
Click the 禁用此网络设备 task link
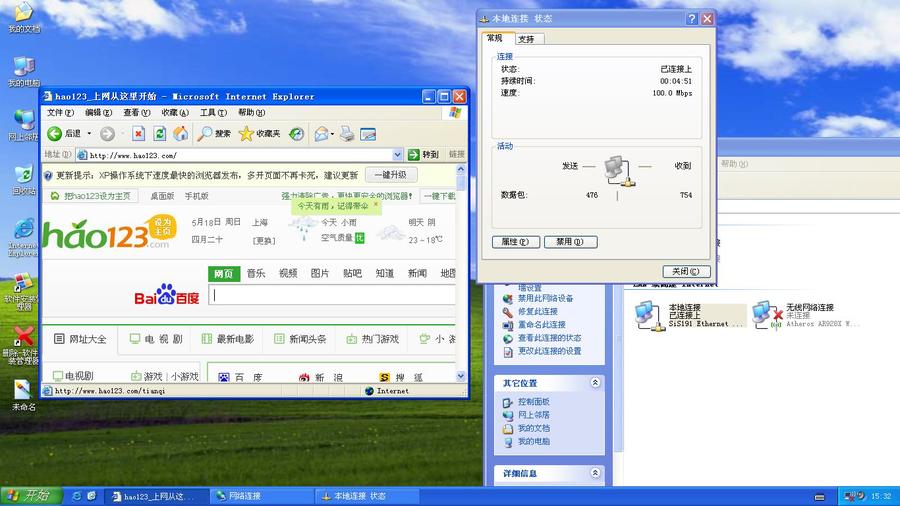pyautogui.click(x=545, y=298)
